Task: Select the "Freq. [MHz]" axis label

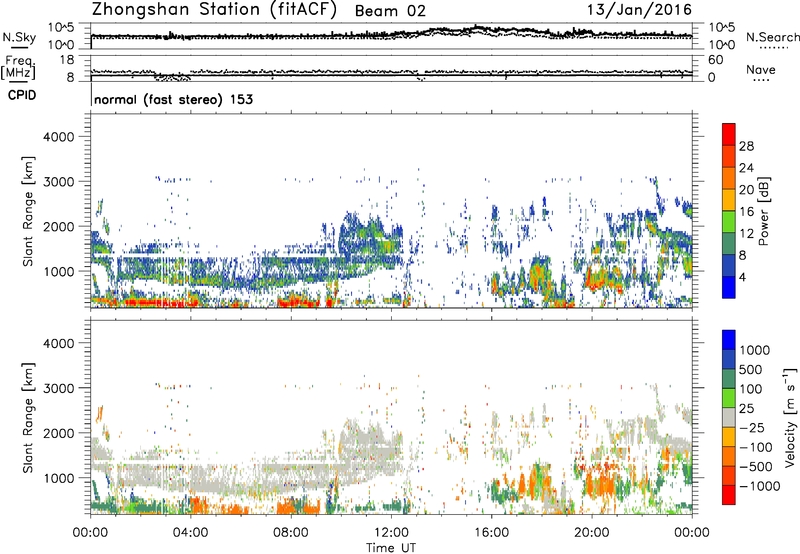Action: 18,67
